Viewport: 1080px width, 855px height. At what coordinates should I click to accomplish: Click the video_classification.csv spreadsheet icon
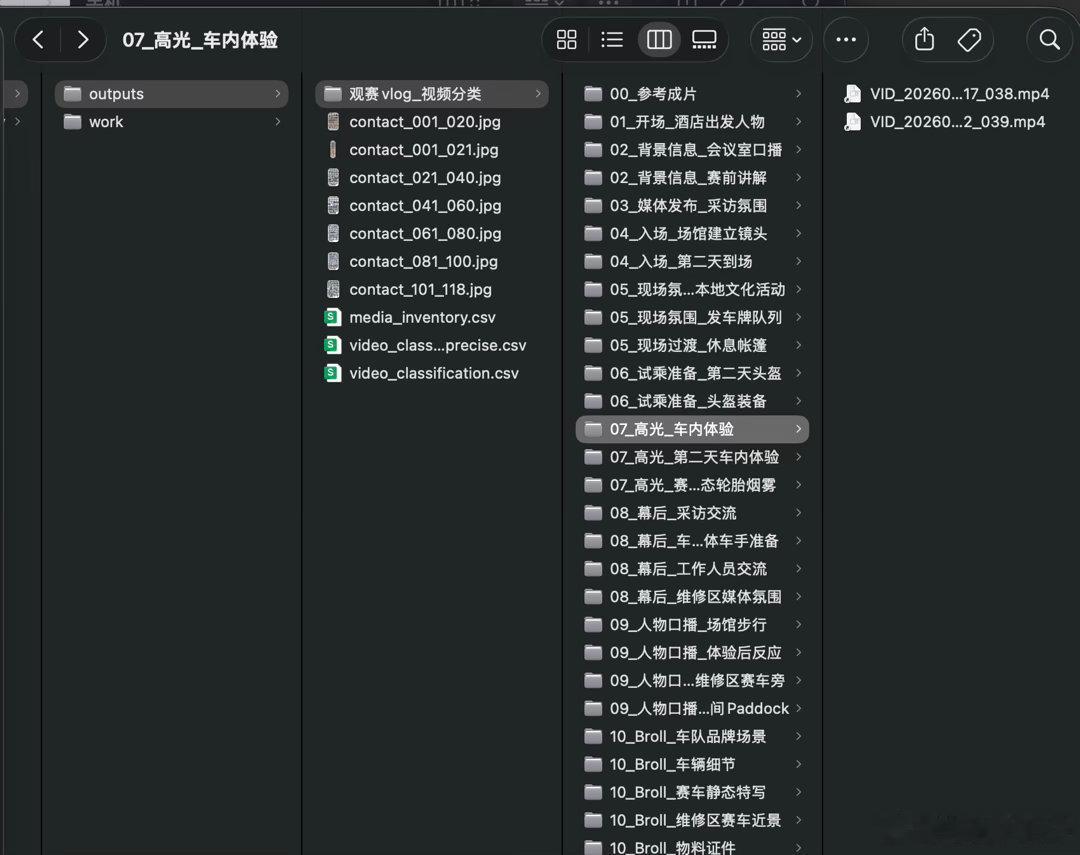pyautogui.click(x=333, y=373)
